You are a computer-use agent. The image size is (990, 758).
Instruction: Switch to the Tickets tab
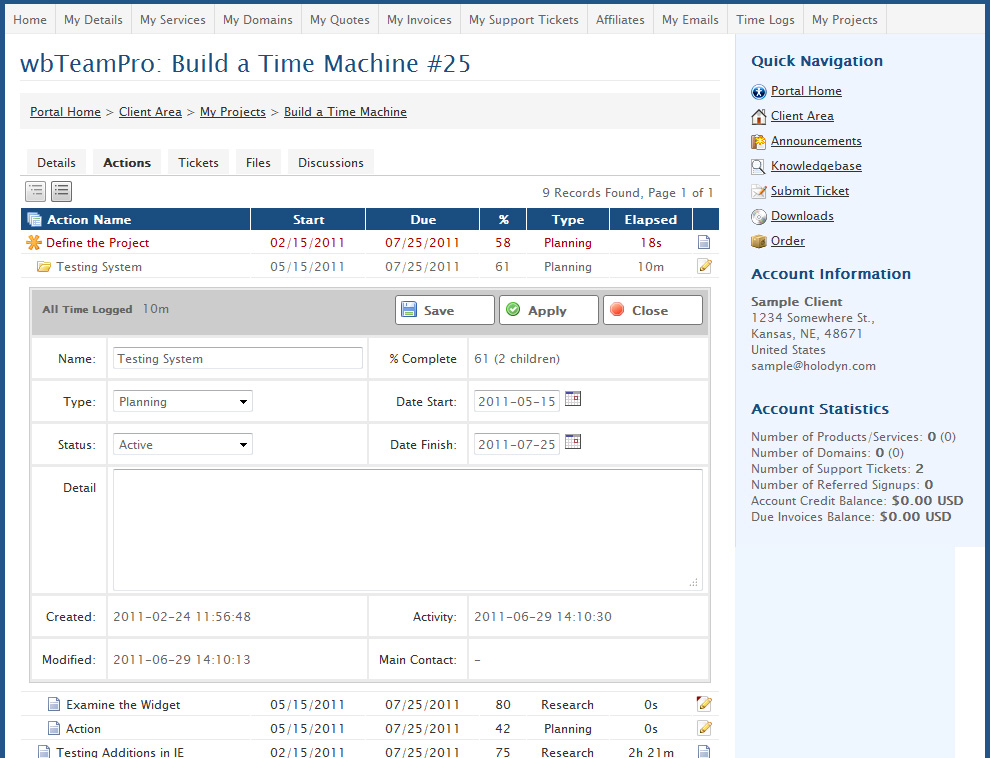click(x=198, y=163)
